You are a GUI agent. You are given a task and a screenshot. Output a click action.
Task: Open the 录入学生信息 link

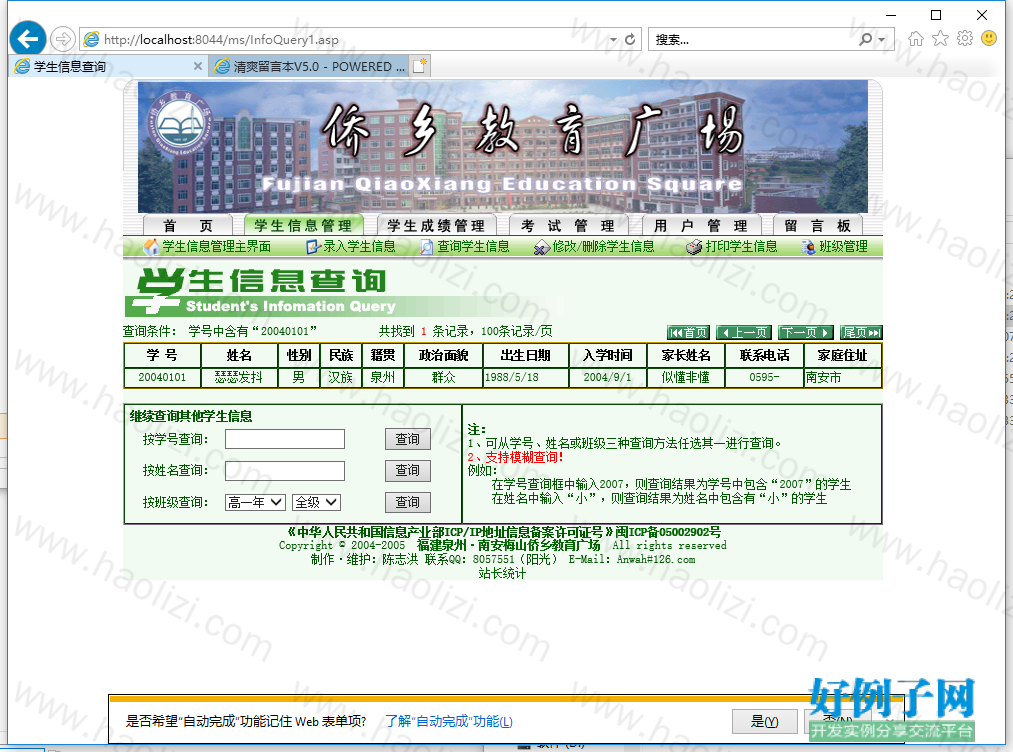coord(359,246)
